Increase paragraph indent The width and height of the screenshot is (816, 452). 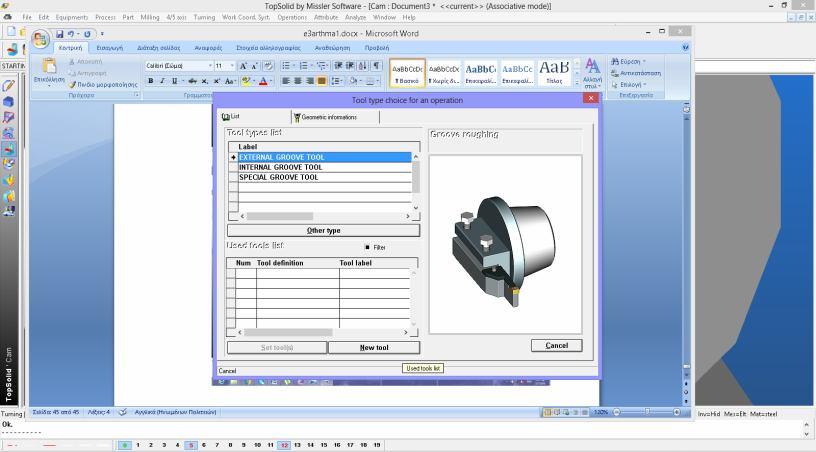[350, 66]
